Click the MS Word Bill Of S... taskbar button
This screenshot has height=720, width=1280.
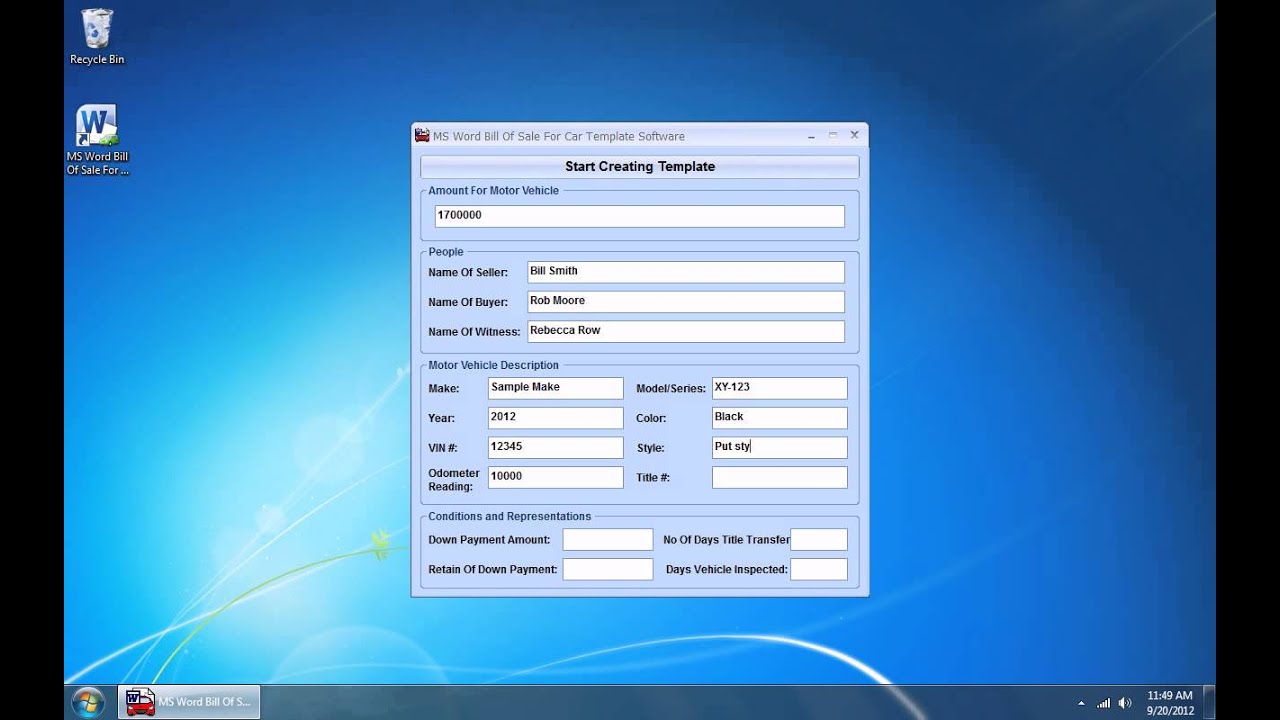[x=189, y=702]
